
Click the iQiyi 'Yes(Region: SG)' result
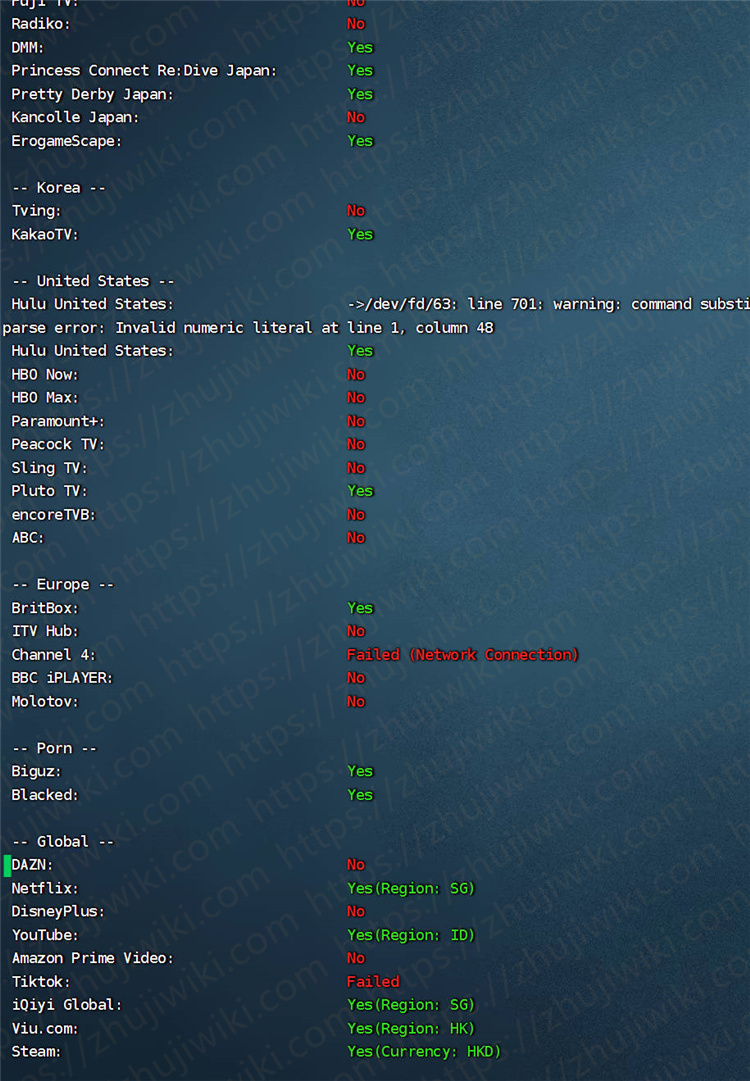411,1005
